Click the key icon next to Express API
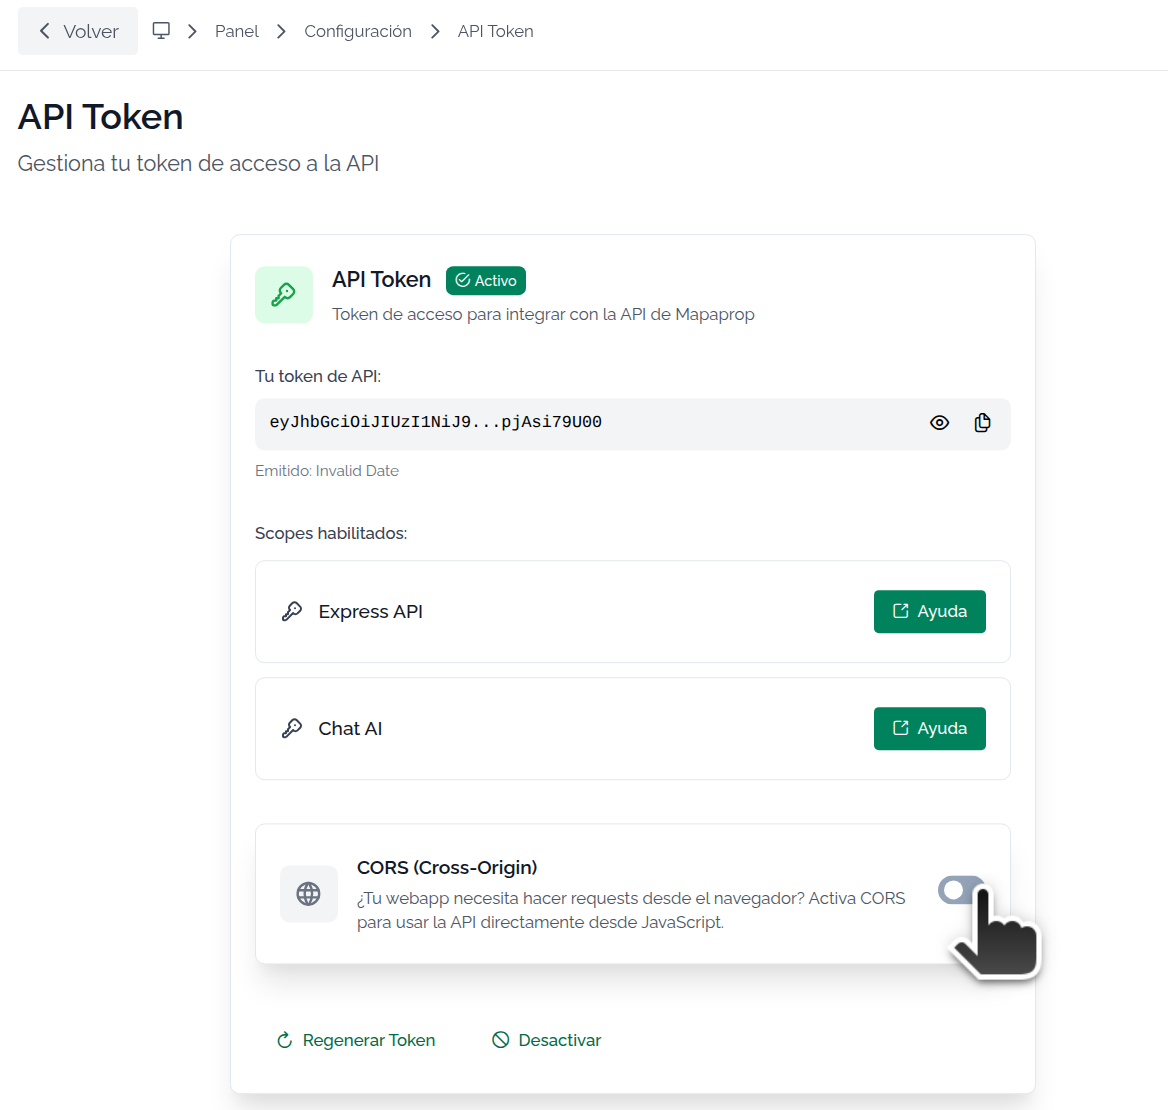This screenshot has width=1168, height=1110. tap(292, 612)
